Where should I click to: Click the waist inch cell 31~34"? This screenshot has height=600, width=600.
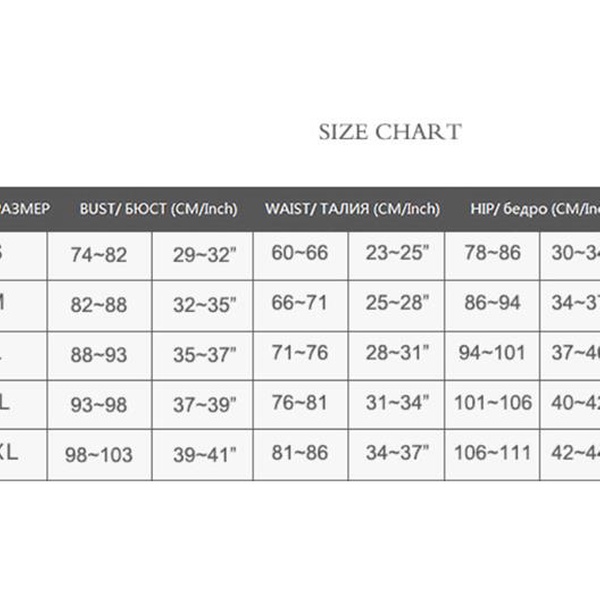(397, 402)
